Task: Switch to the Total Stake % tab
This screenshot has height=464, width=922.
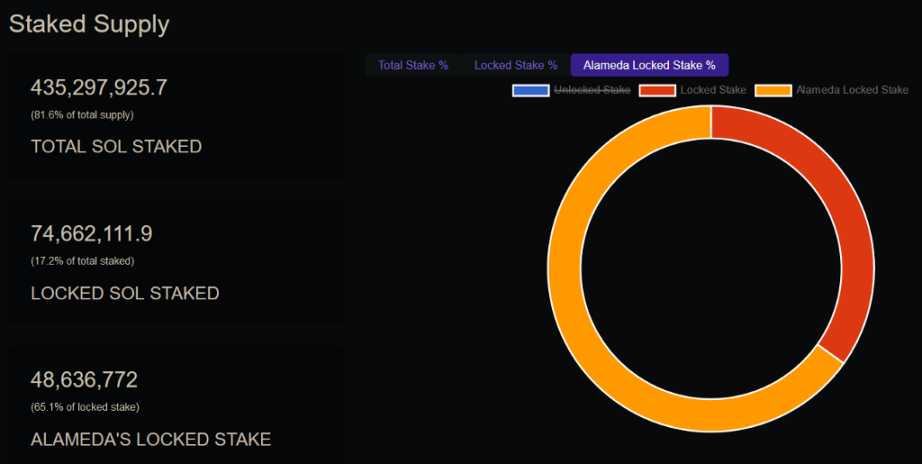Action: point(413,65)
